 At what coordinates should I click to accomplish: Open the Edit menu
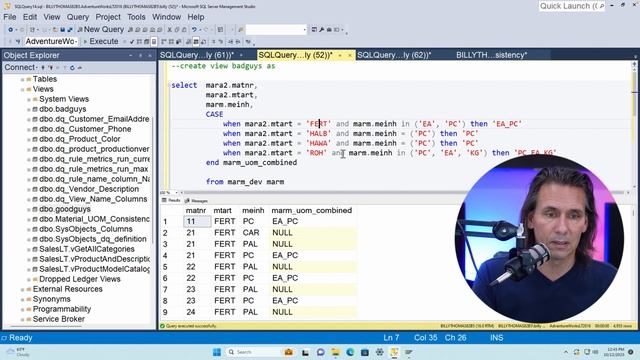click(30, 17)
